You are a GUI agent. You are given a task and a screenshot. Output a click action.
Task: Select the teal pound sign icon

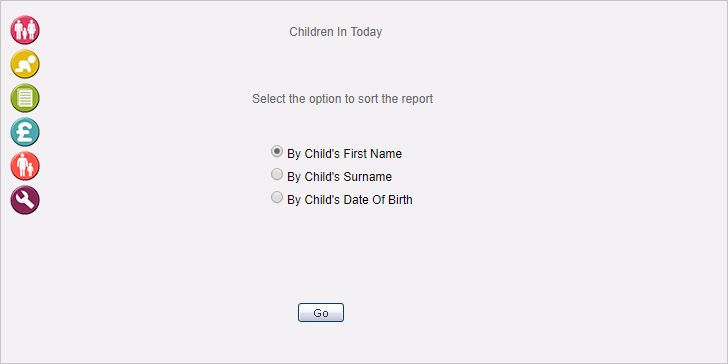click(x=25, y=132)
